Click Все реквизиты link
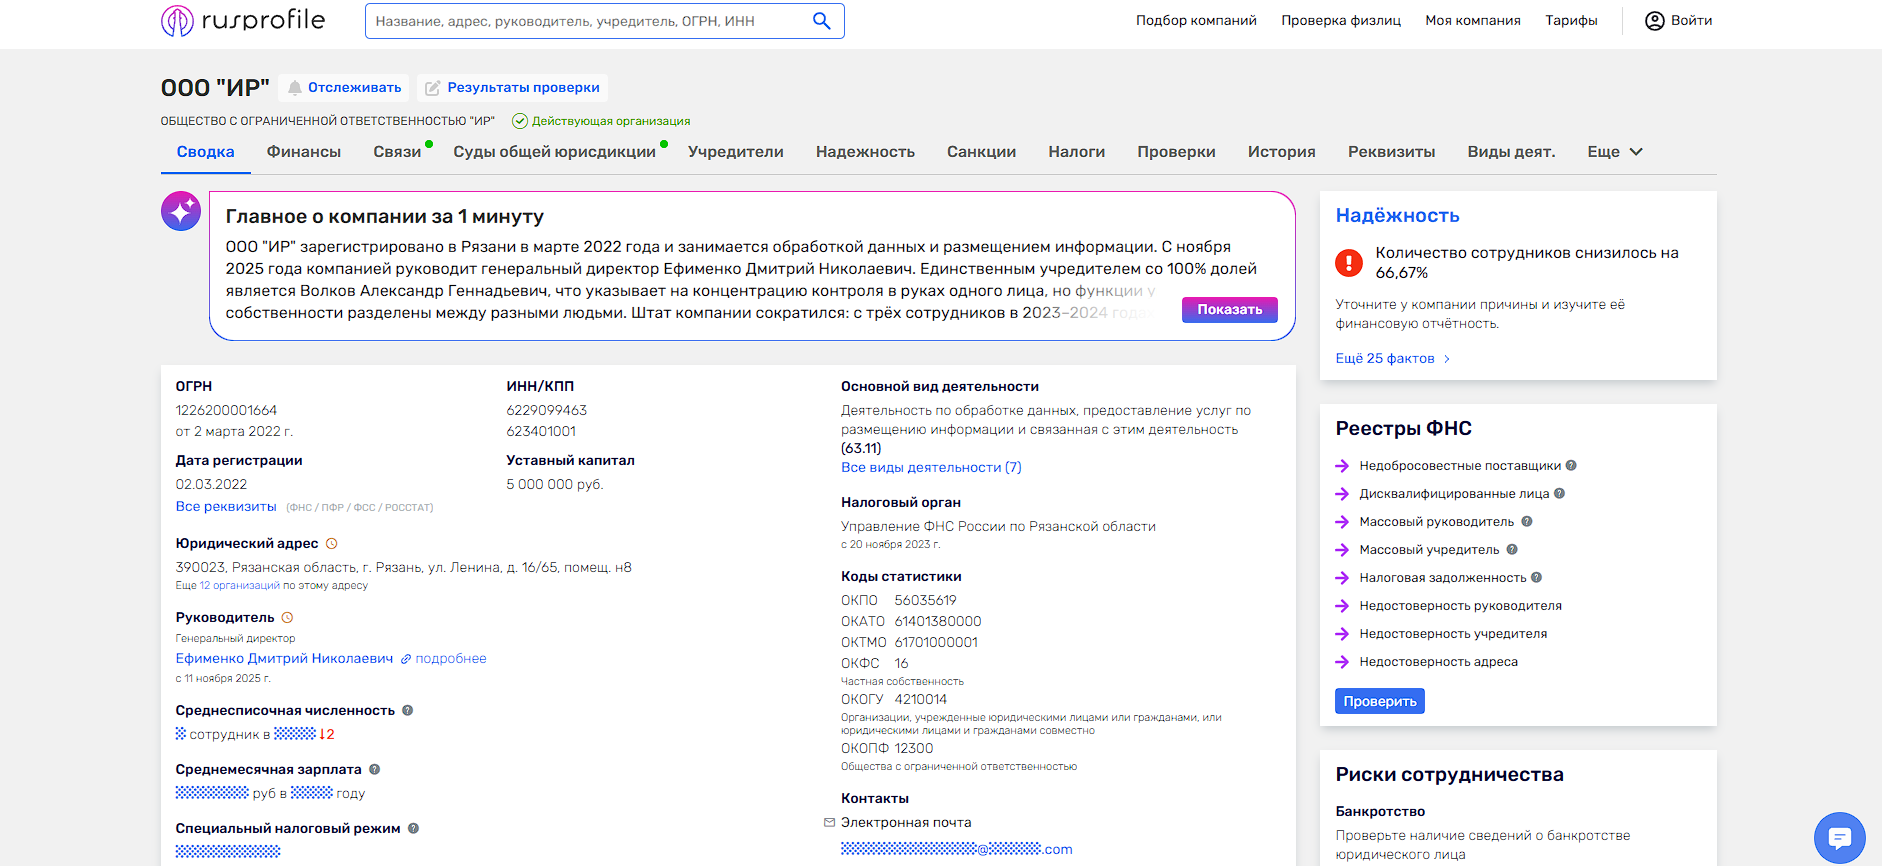Viewport: 1882px width, 866px height. (x=226, y=507)
